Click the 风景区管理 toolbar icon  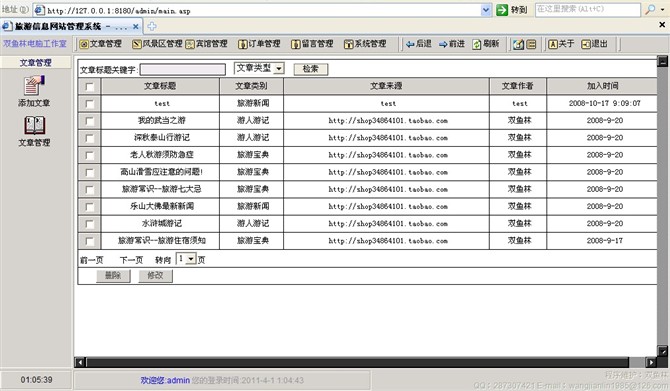click(137, 44)
